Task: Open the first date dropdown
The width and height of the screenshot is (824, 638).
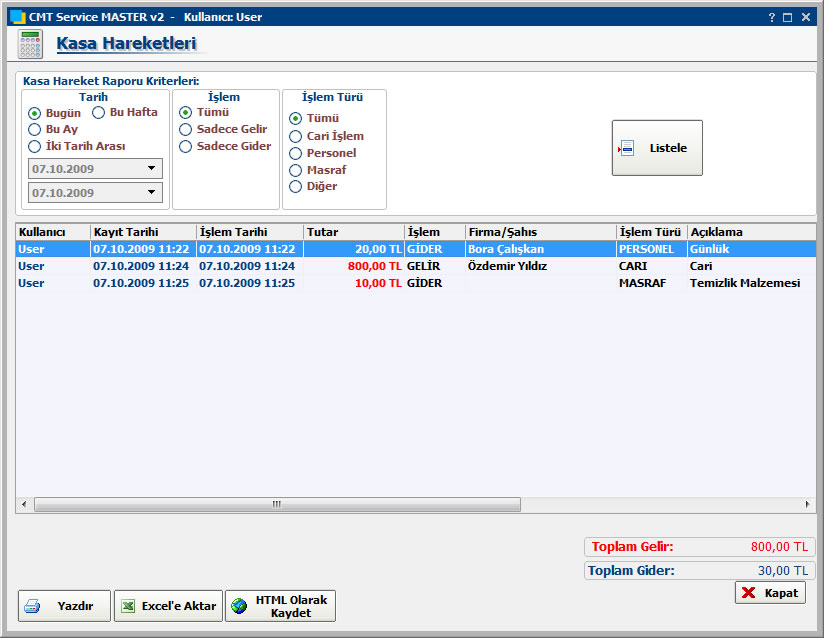Action: coord(152,169)
